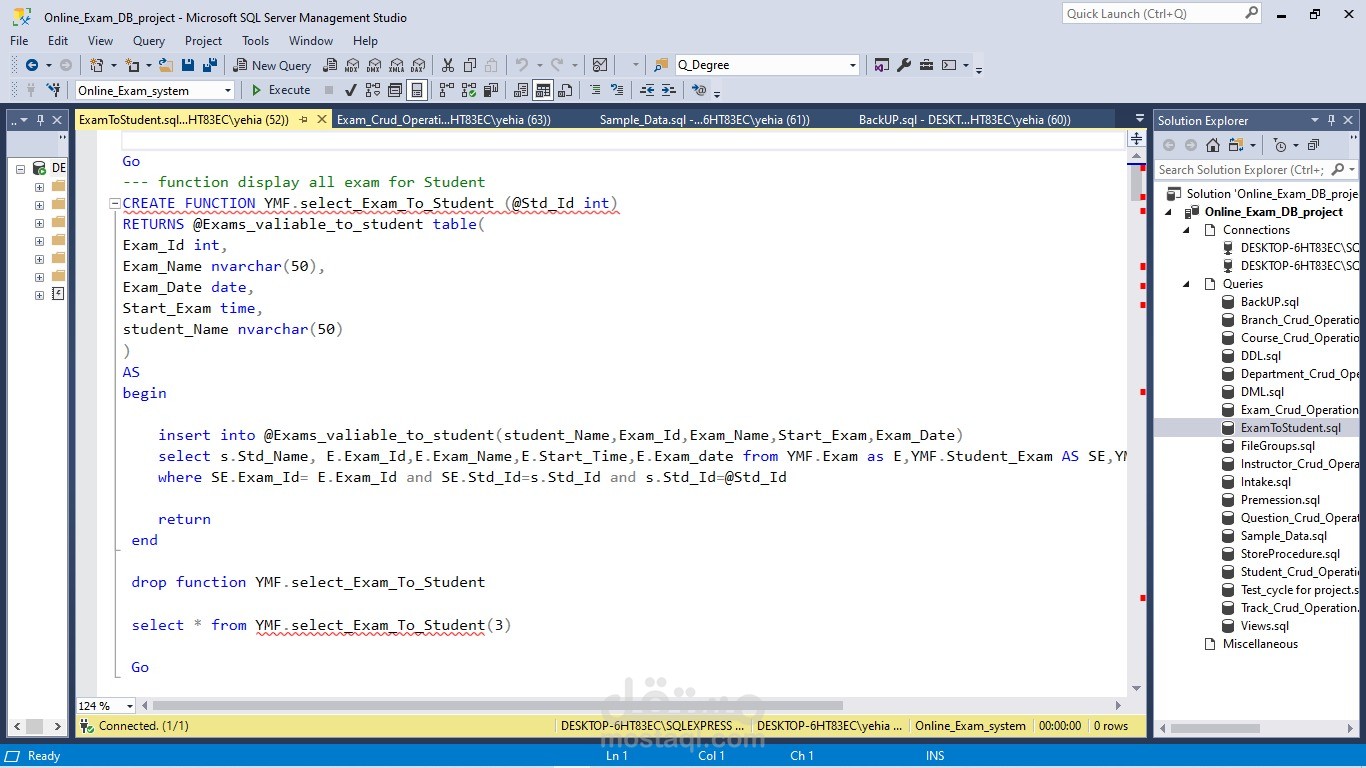Select Views.sql in Solution Explorer

click(x=1264, y=626)
